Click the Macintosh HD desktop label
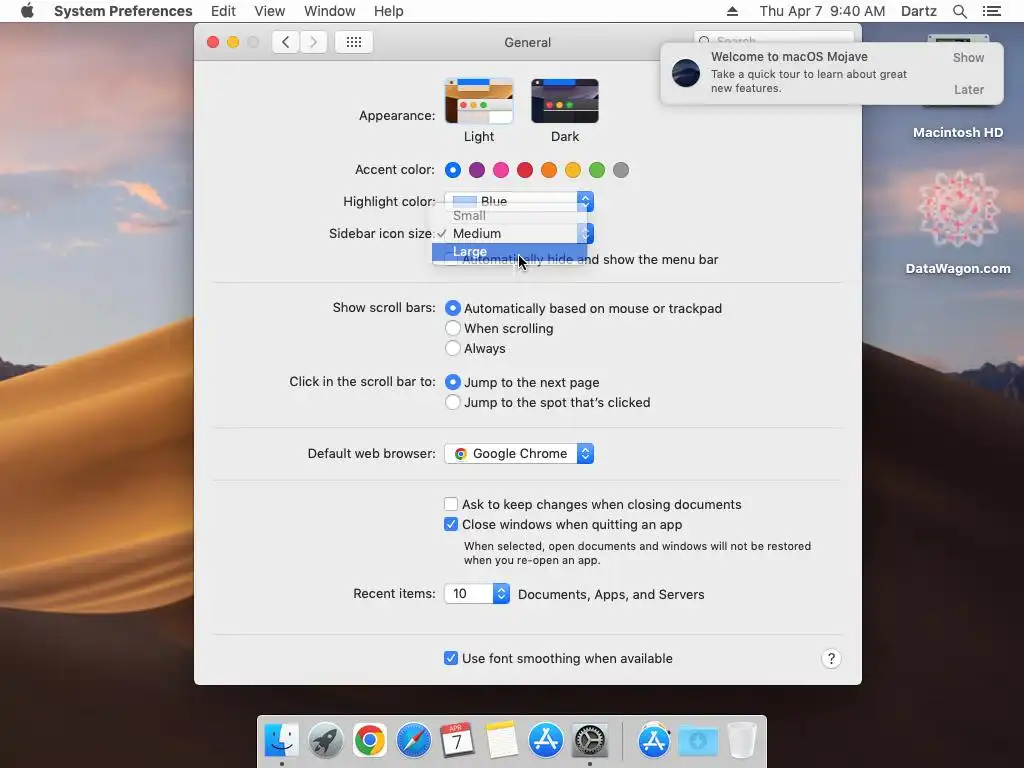1024x768 pixels. coord(958,133)
